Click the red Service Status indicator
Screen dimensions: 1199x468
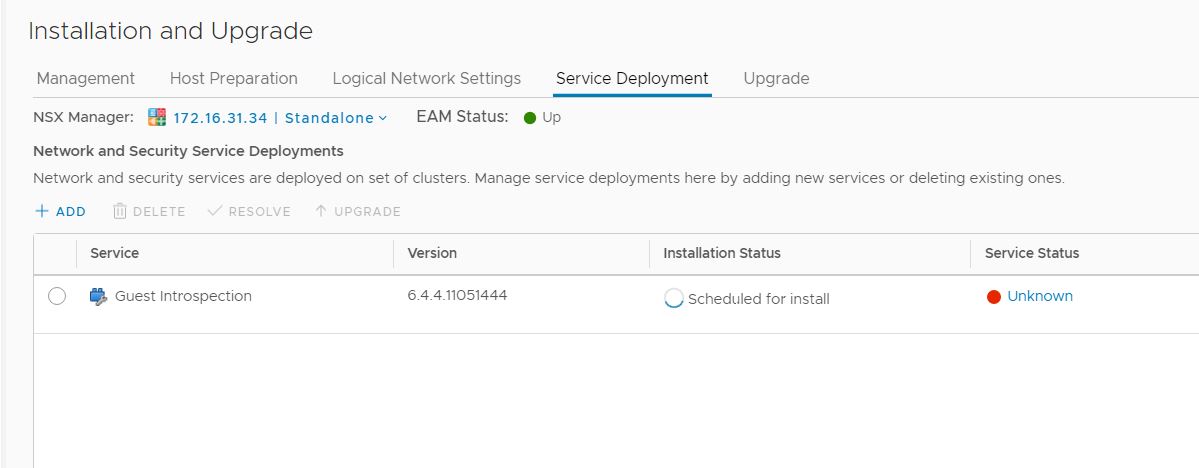click(993, 297)
